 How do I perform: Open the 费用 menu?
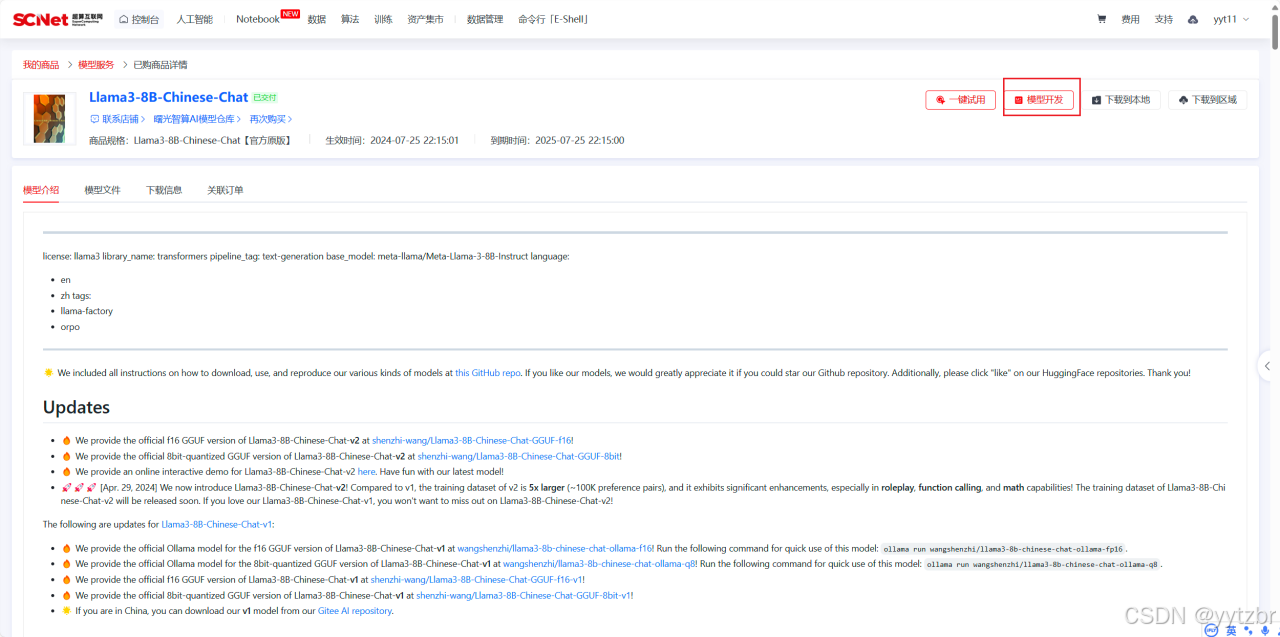pyautogui.click(x=1130, y=19)
